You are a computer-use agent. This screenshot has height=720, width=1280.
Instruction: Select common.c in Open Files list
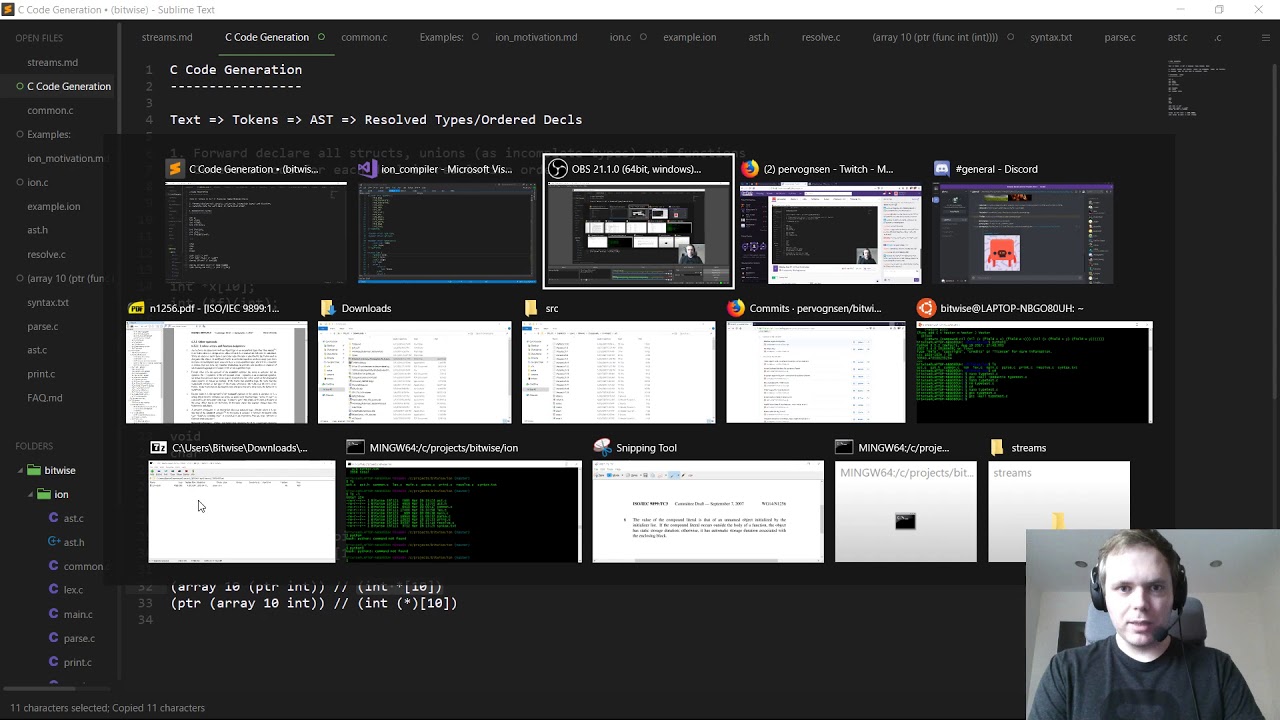coord(50,110)
